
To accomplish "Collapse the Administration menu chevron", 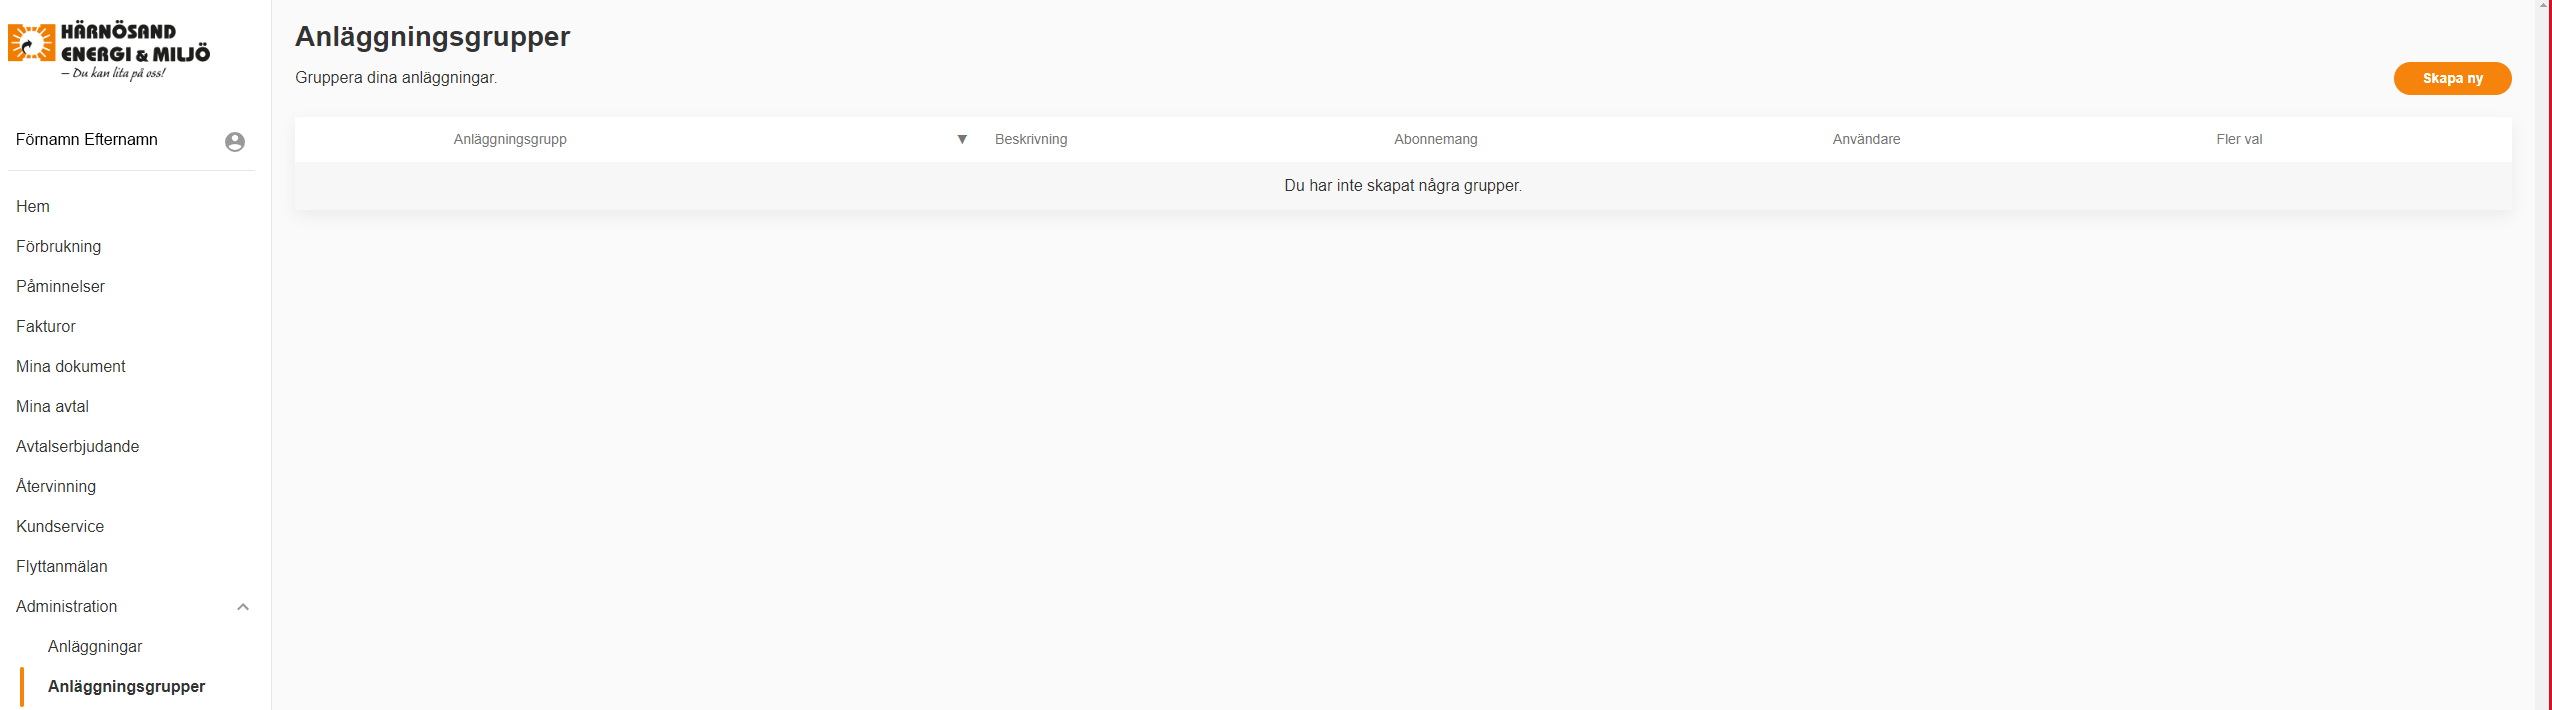I will 243,607.
